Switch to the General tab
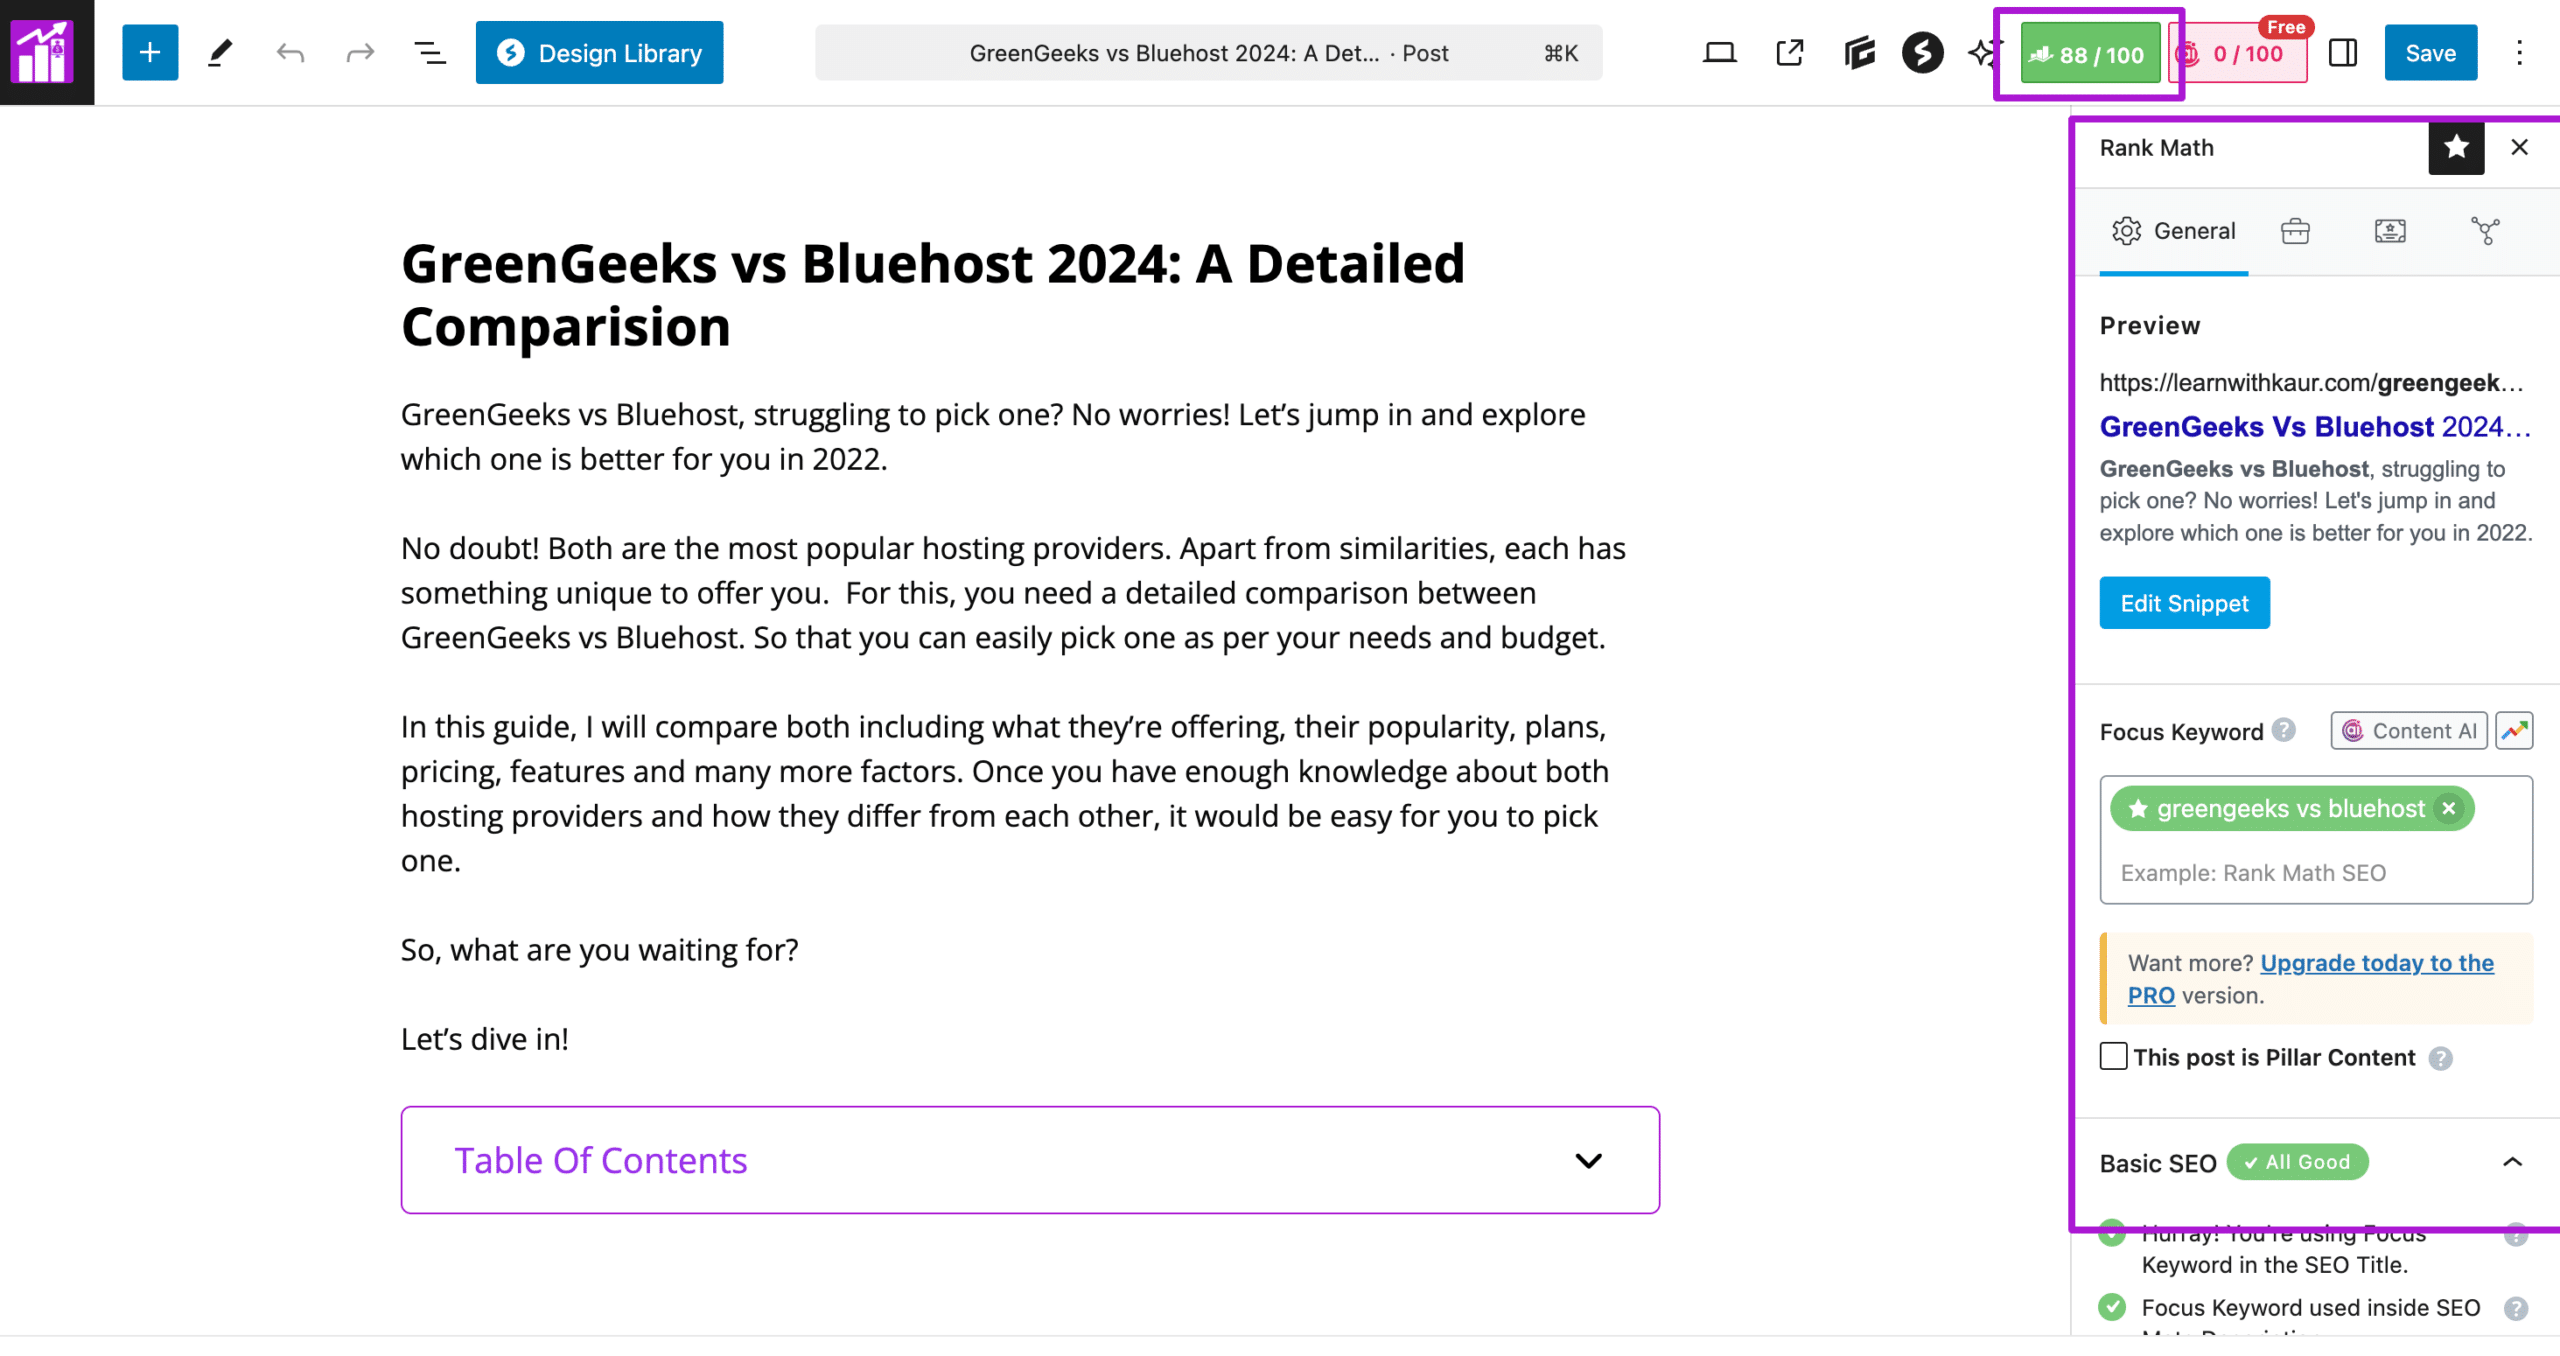This screenshot has width=2560, height=1356. (x=2174, y=231)
